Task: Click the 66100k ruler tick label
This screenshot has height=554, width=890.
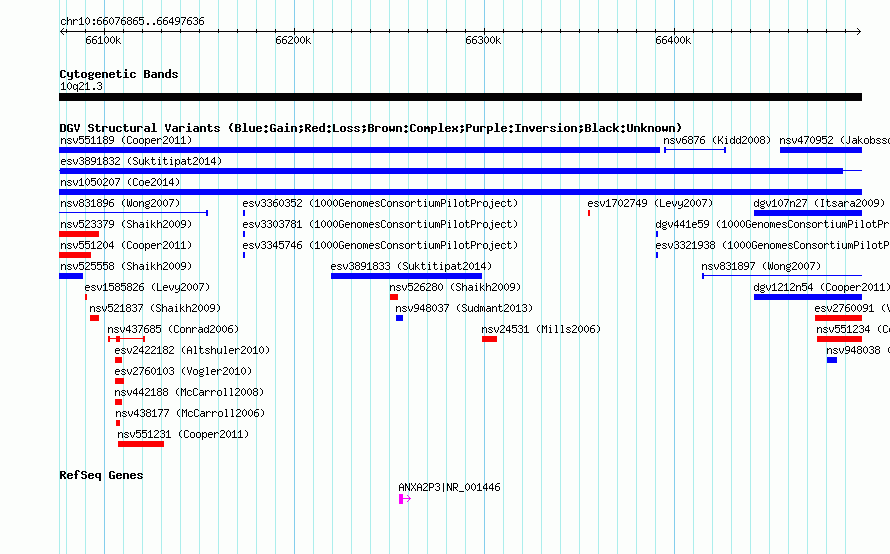Action: click(103, 40)
